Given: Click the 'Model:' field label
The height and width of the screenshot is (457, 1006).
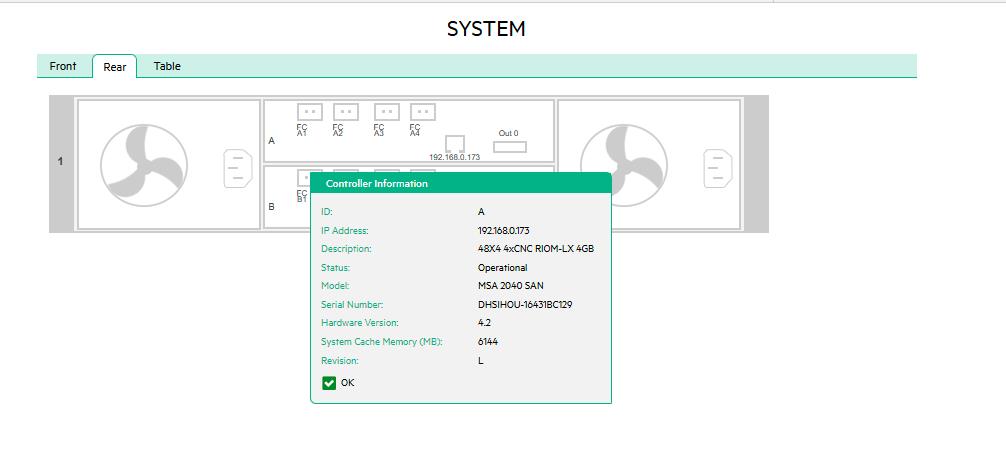Looking at the screenshot, I should tap(335, 286).
